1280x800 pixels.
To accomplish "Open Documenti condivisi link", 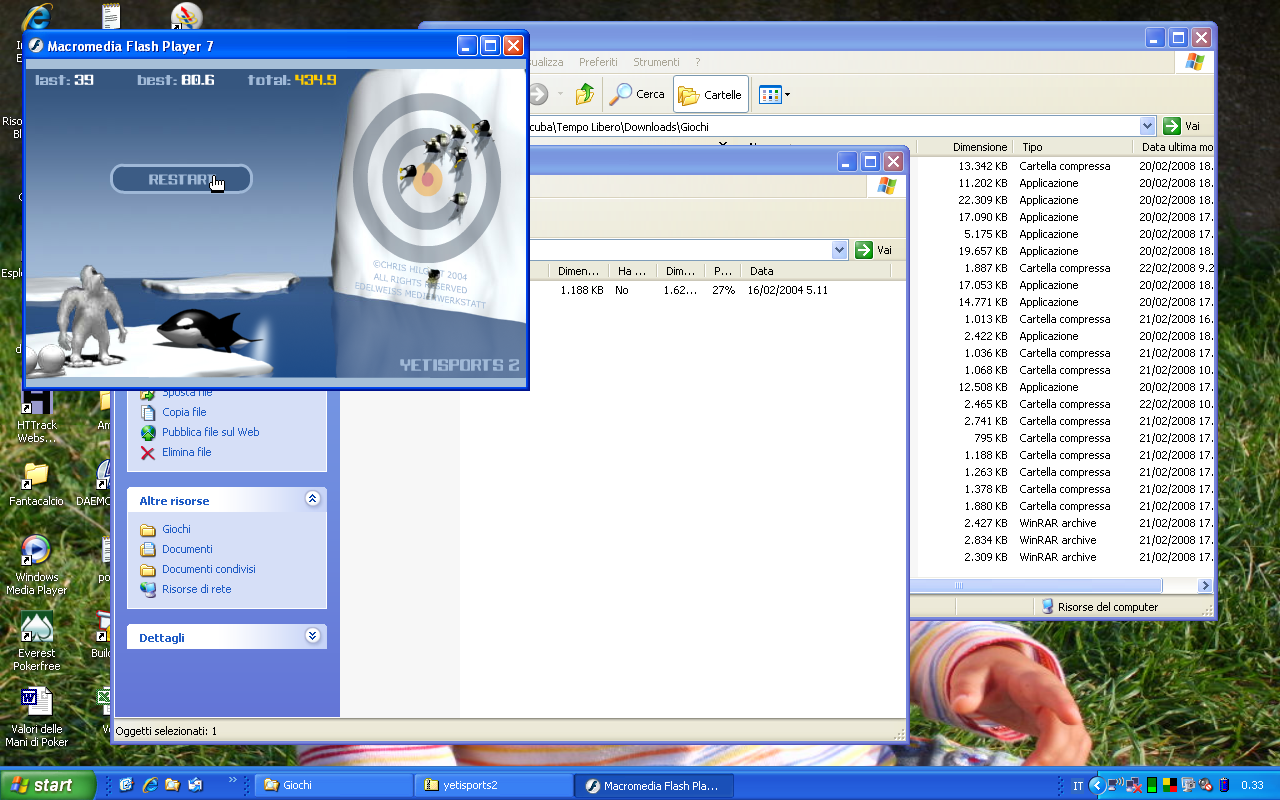I will pos(209,569).
